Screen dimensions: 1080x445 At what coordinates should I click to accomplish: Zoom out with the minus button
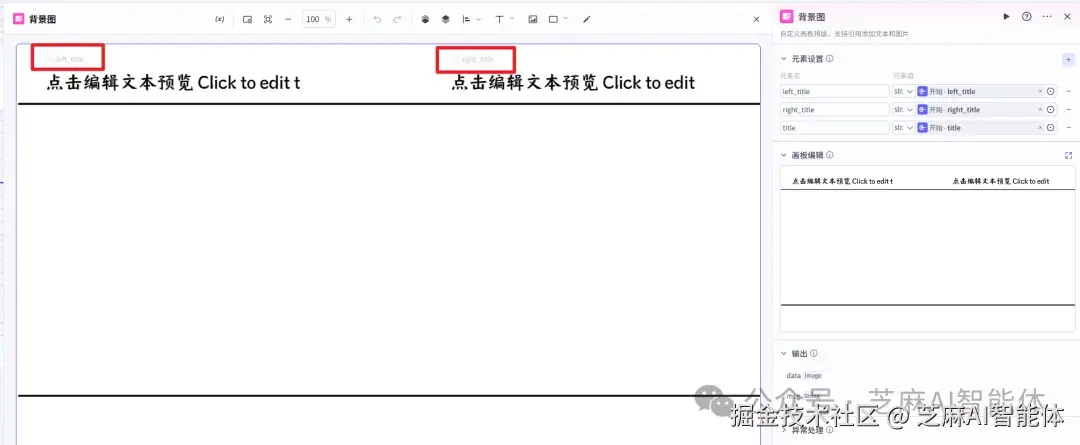pyautogui.click(x=288, y=19)
